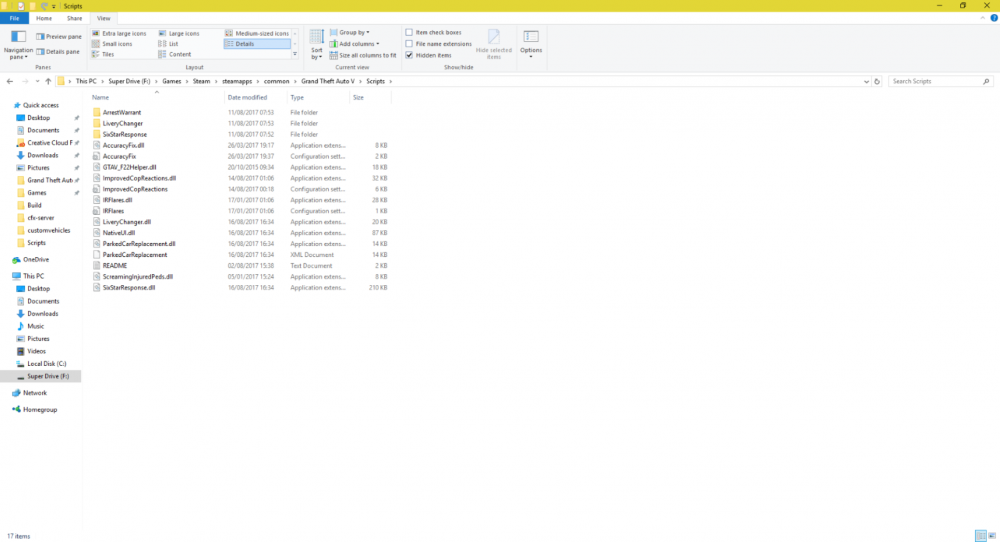This screenshot has height=542, width=1000.
Task: Open the Navigation pane menu icon
Action: pos(17,38)
